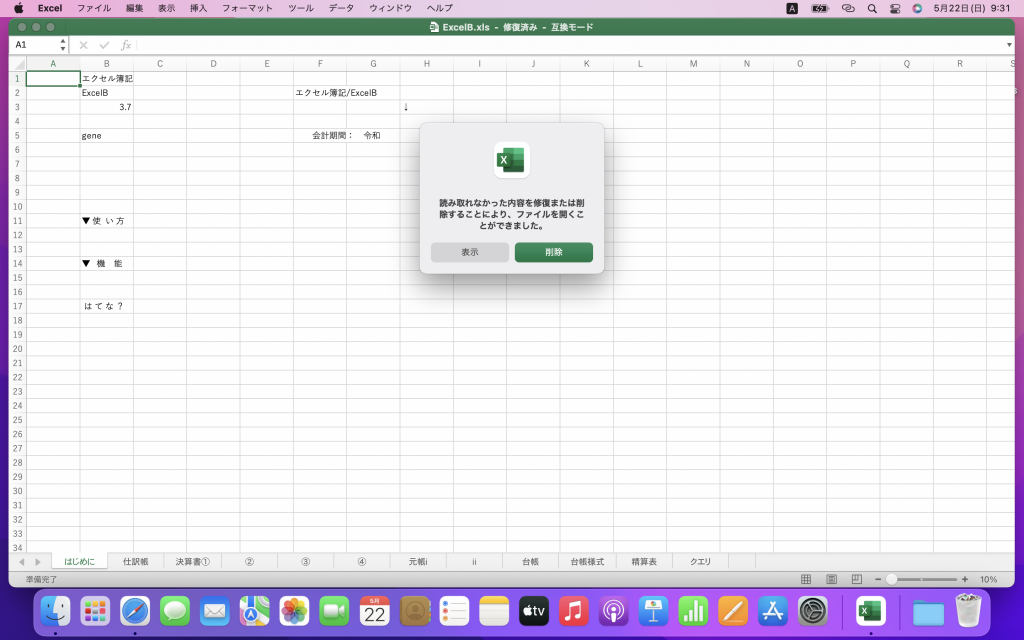Expand the formula bar with its right chevron
Image resolution: width=1024 pixels, height=640 pixels.
pyautogui.click(x=1008, y=44)
